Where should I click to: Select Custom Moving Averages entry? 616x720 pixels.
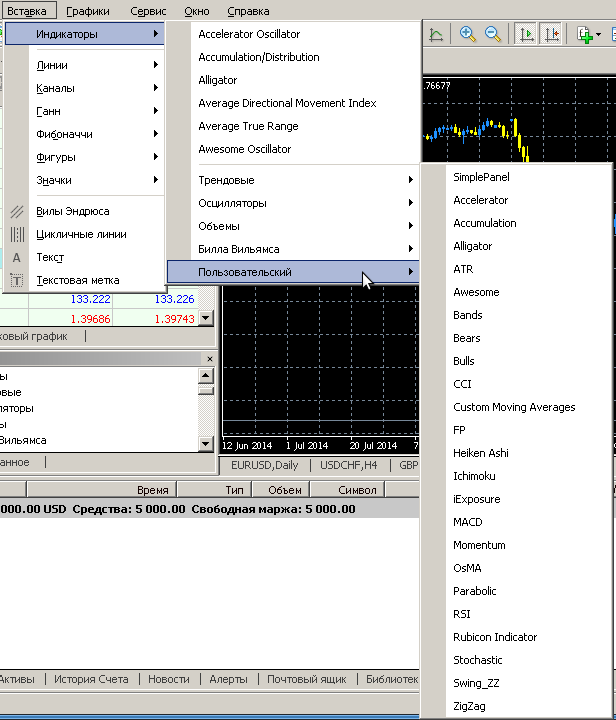(x=514, y=407)
